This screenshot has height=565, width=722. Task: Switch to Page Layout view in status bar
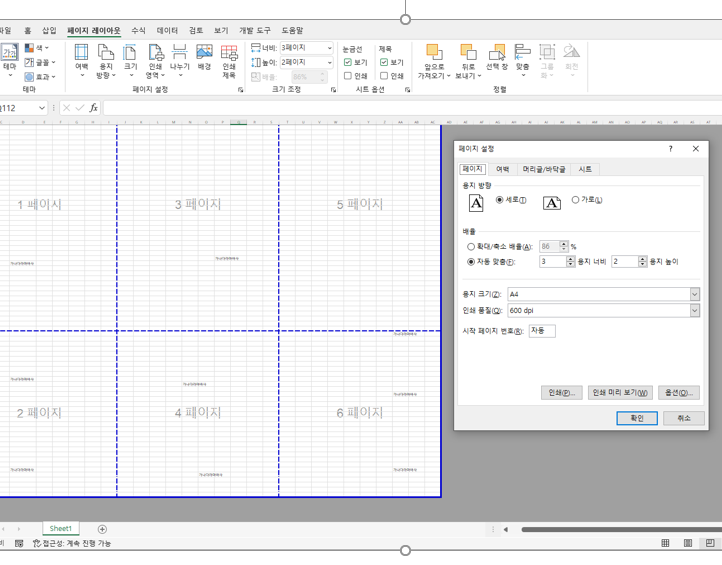point(688,543)
